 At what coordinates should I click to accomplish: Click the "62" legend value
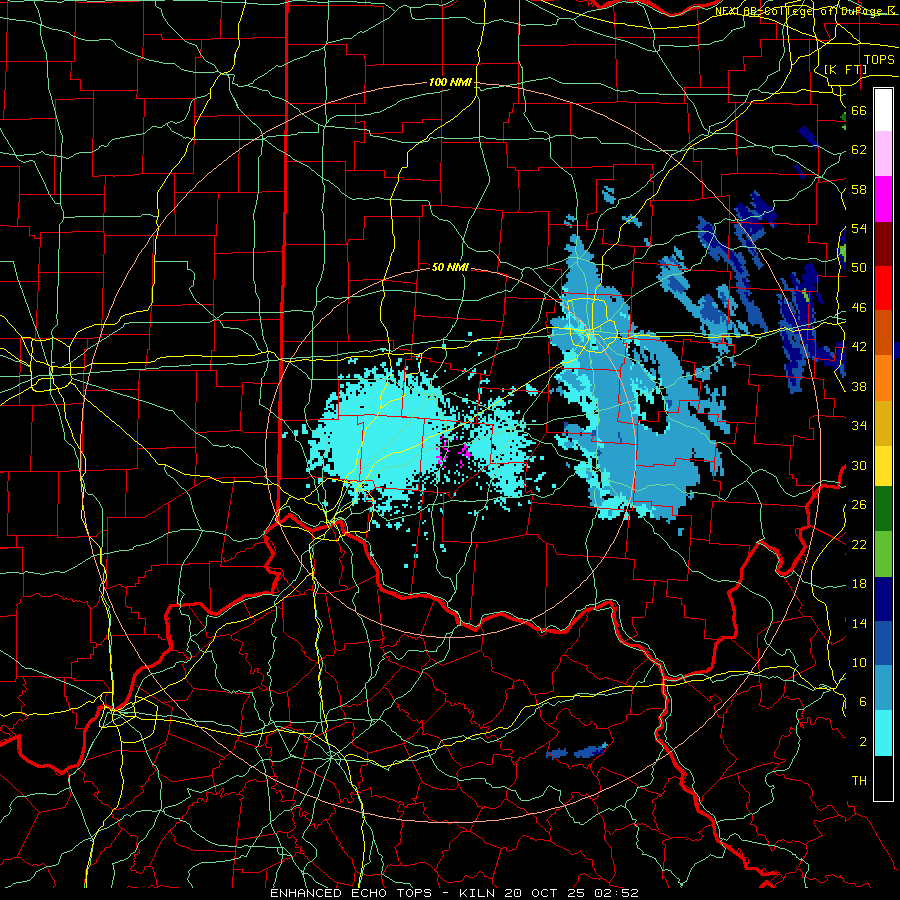tap(859, 150)
